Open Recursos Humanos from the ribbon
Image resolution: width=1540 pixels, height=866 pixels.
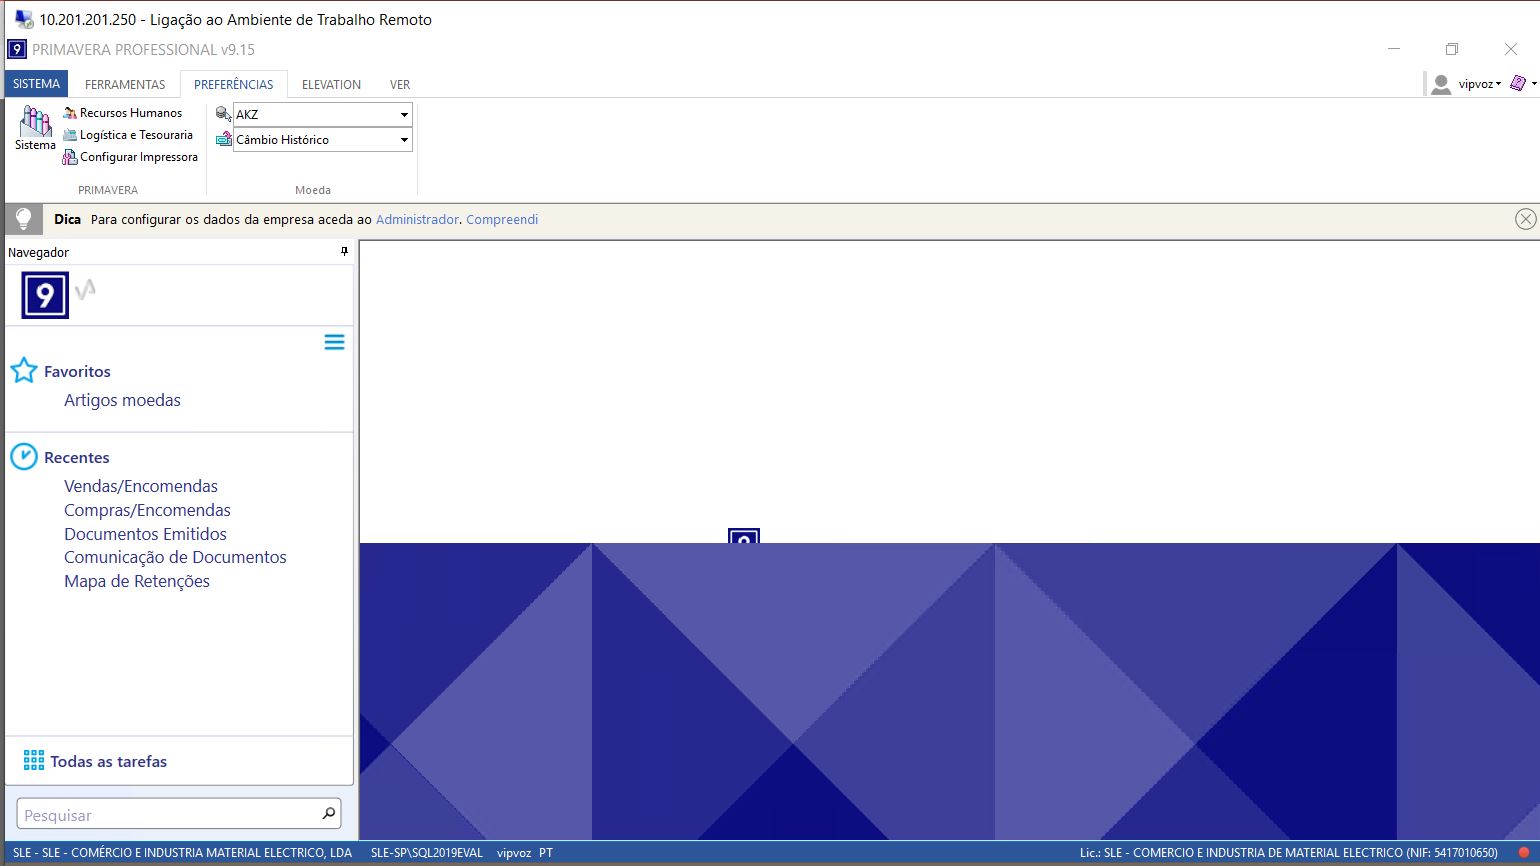coord(130,113)
